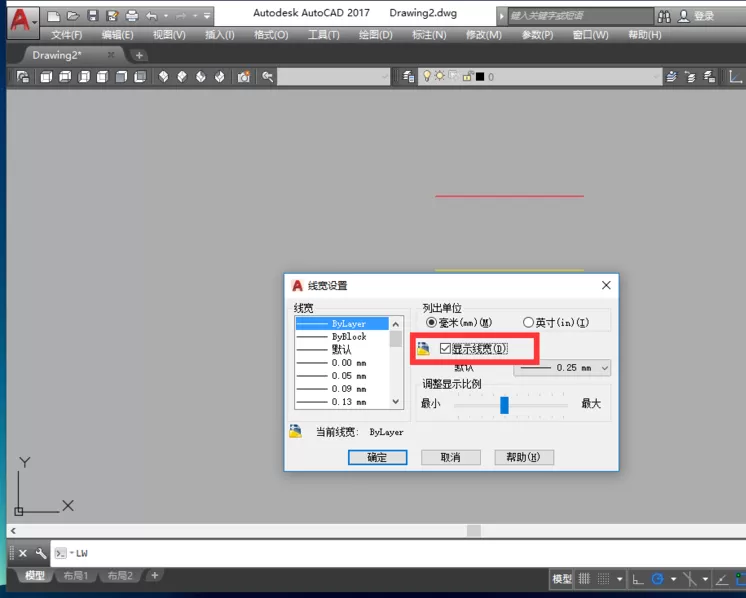Expand quick access toolbar customize arrow
746x598 pixels.
(207, 16)
